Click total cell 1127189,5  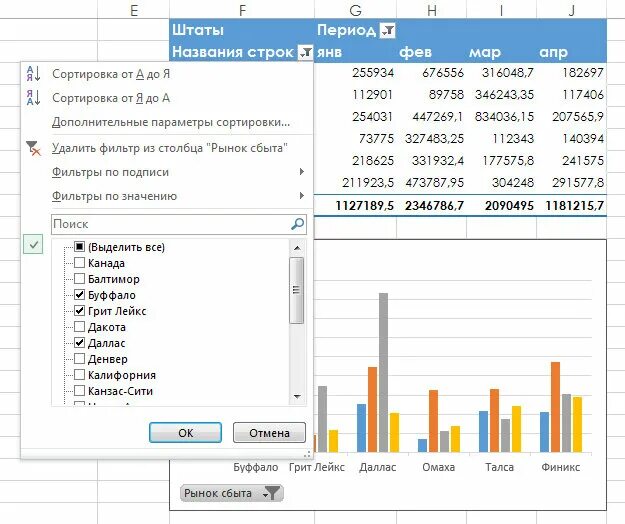pos(355,206)
